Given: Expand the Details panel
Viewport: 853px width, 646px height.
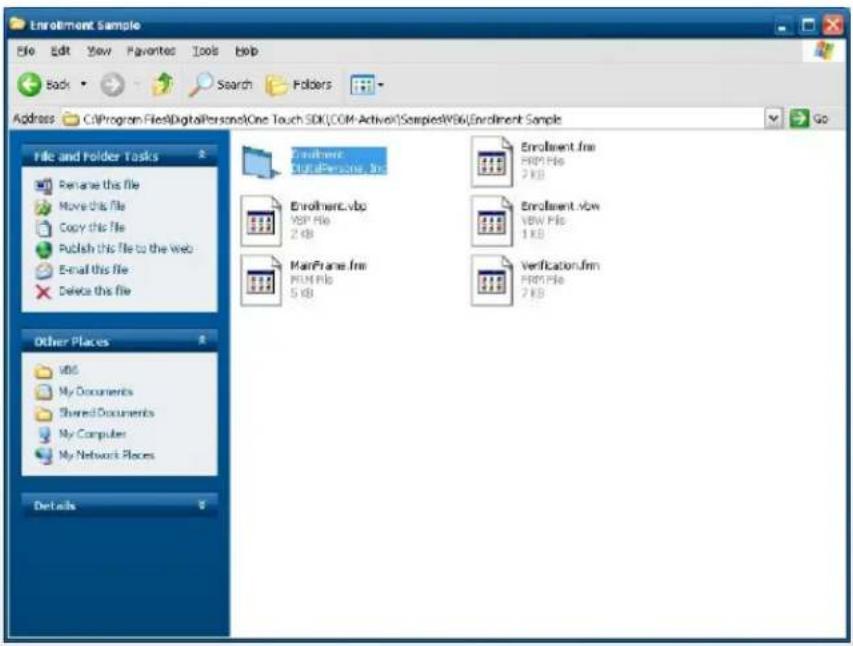Looking at the screenshot, I should pos(202,505).
